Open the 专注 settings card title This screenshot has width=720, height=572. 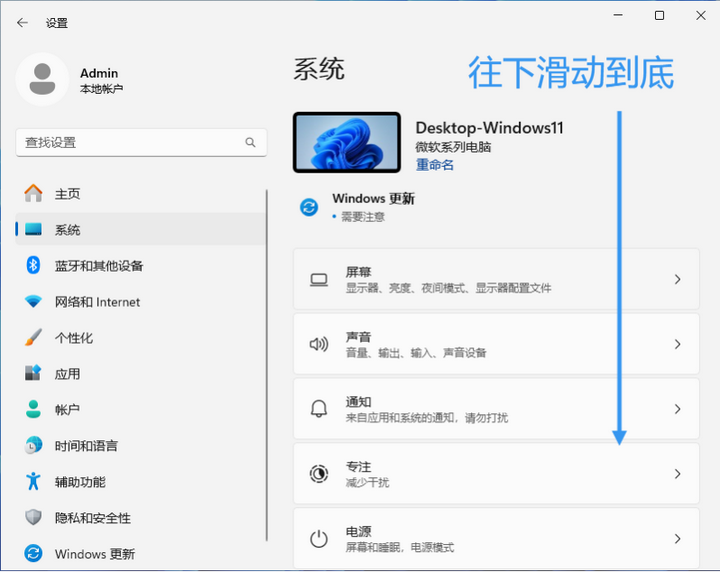point(358,466)
